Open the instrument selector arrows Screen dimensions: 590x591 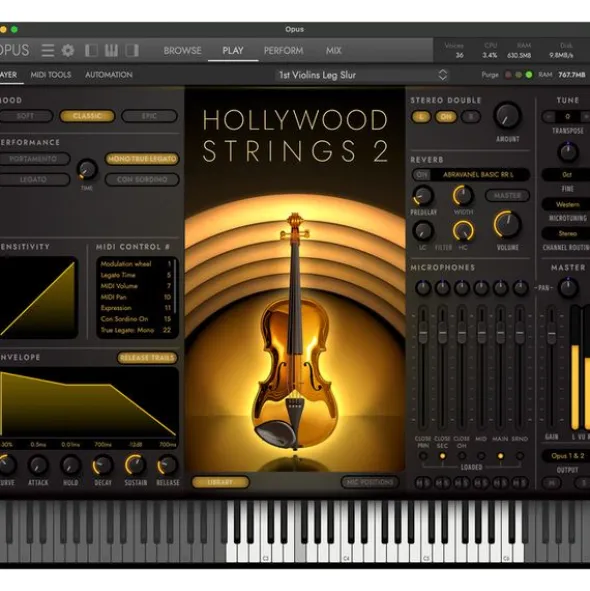[443, 75]
